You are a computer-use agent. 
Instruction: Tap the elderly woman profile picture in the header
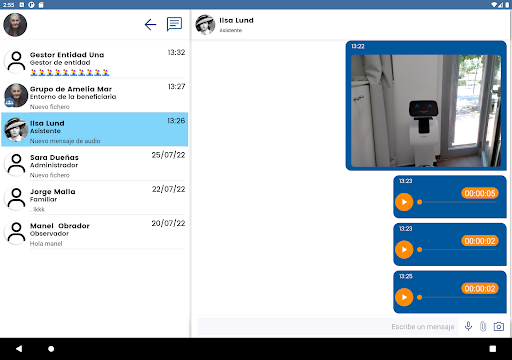pyautogui.click(x=15, y=25)
